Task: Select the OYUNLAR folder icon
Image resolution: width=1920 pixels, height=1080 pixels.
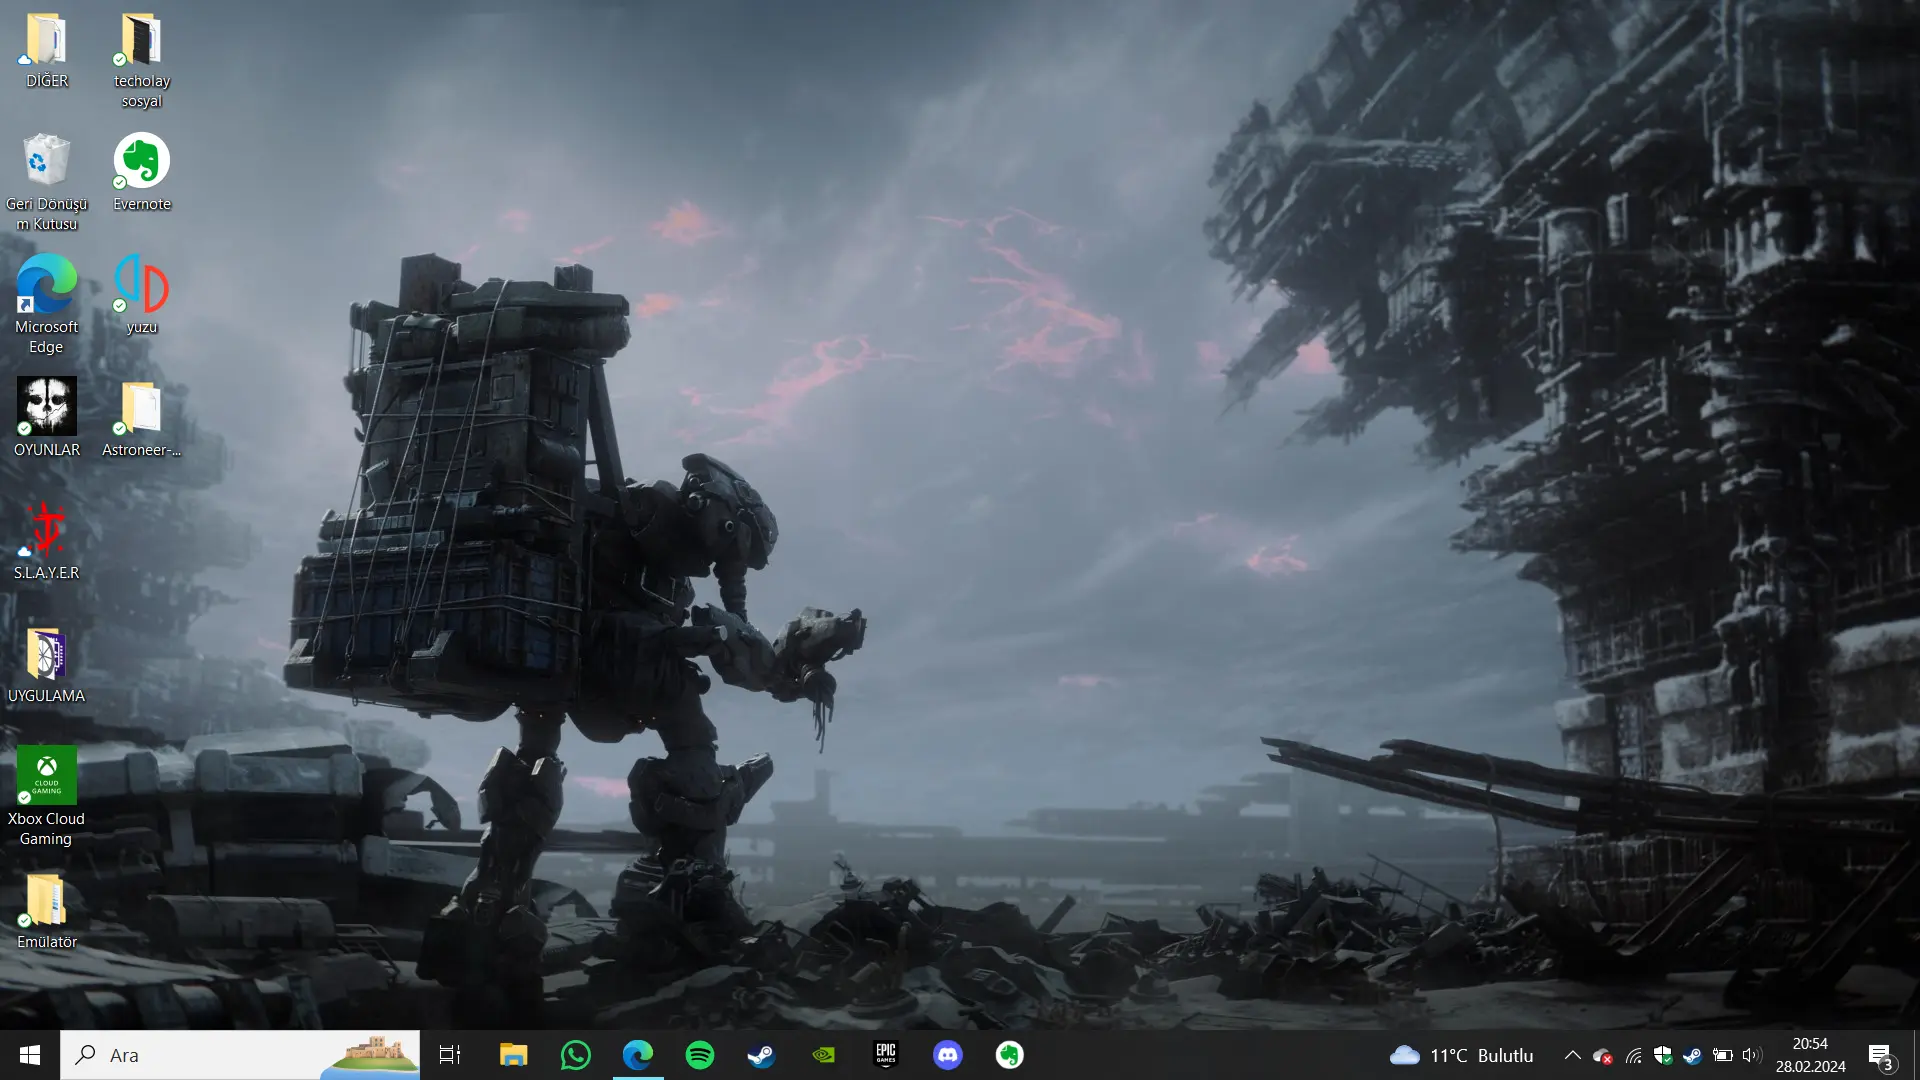Action: tap(46, 418)
